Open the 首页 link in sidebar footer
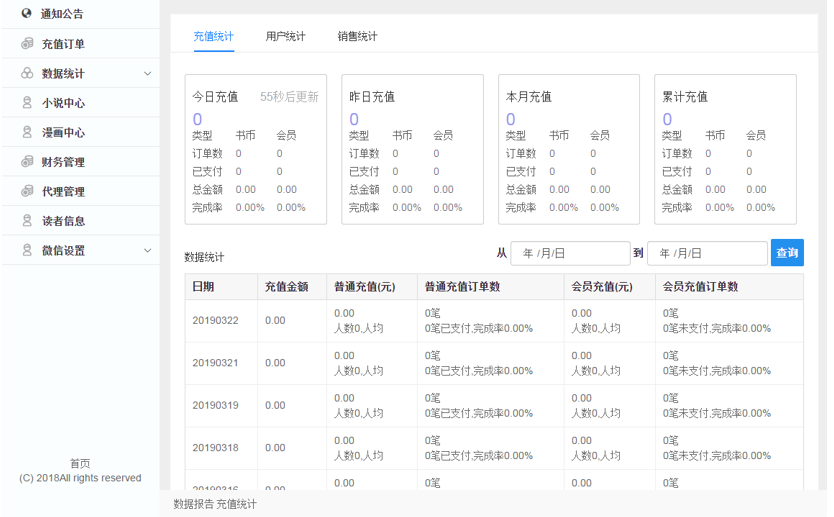 (80, 463)
